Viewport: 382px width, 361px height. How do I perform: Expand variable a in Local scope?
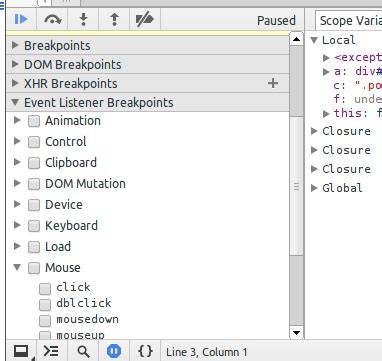(x=326, y=72)
